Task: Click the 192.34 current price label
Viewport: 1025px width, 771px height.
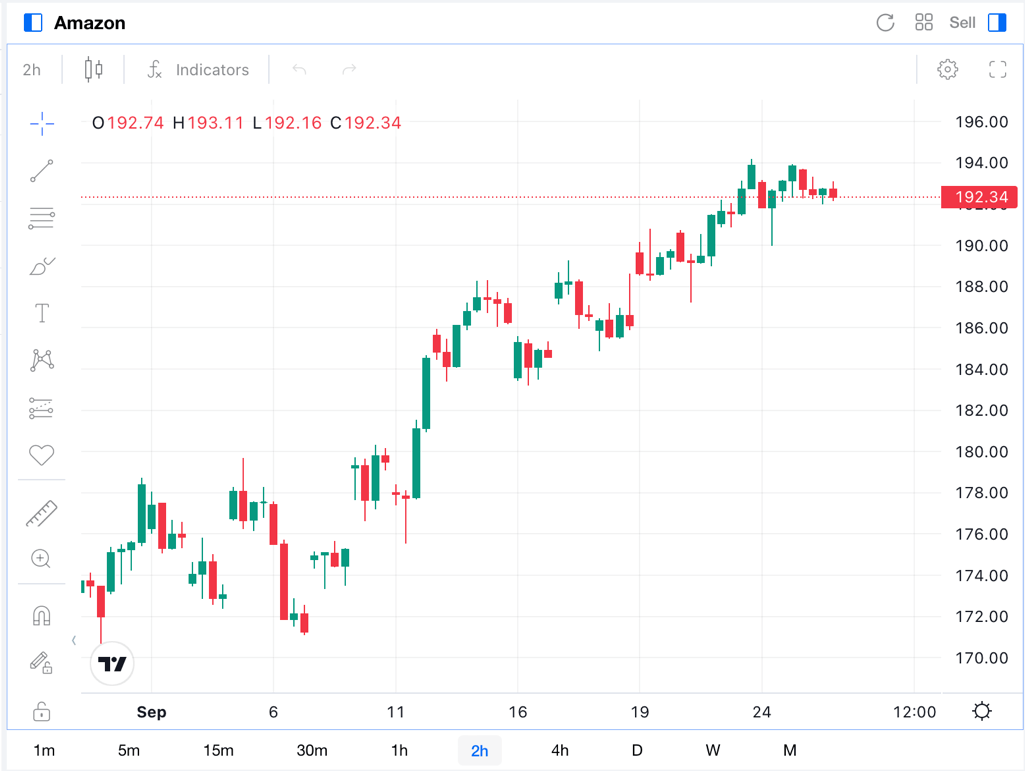Action: click(979, 197)
